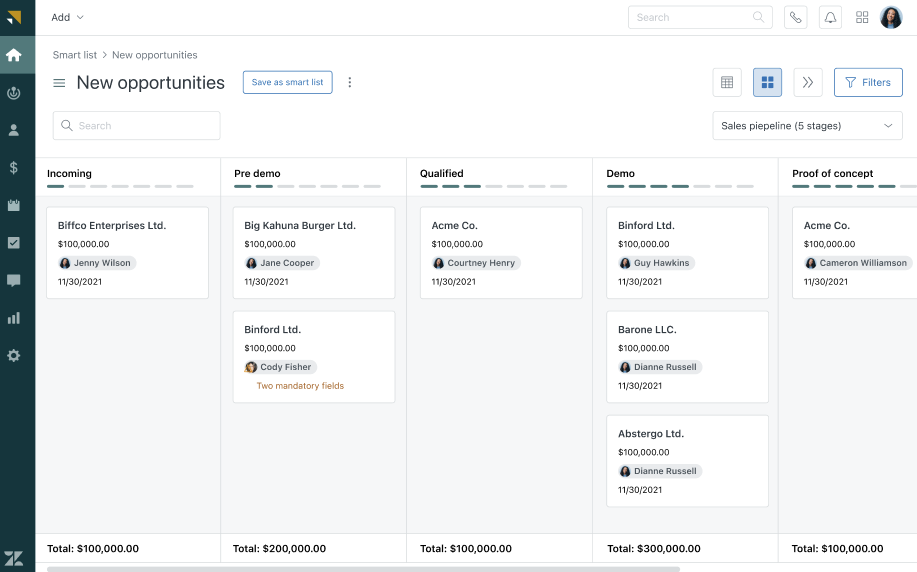Expand the Sales pipeline dropdown
Screen dimensions: 917x572
(807, 126)
